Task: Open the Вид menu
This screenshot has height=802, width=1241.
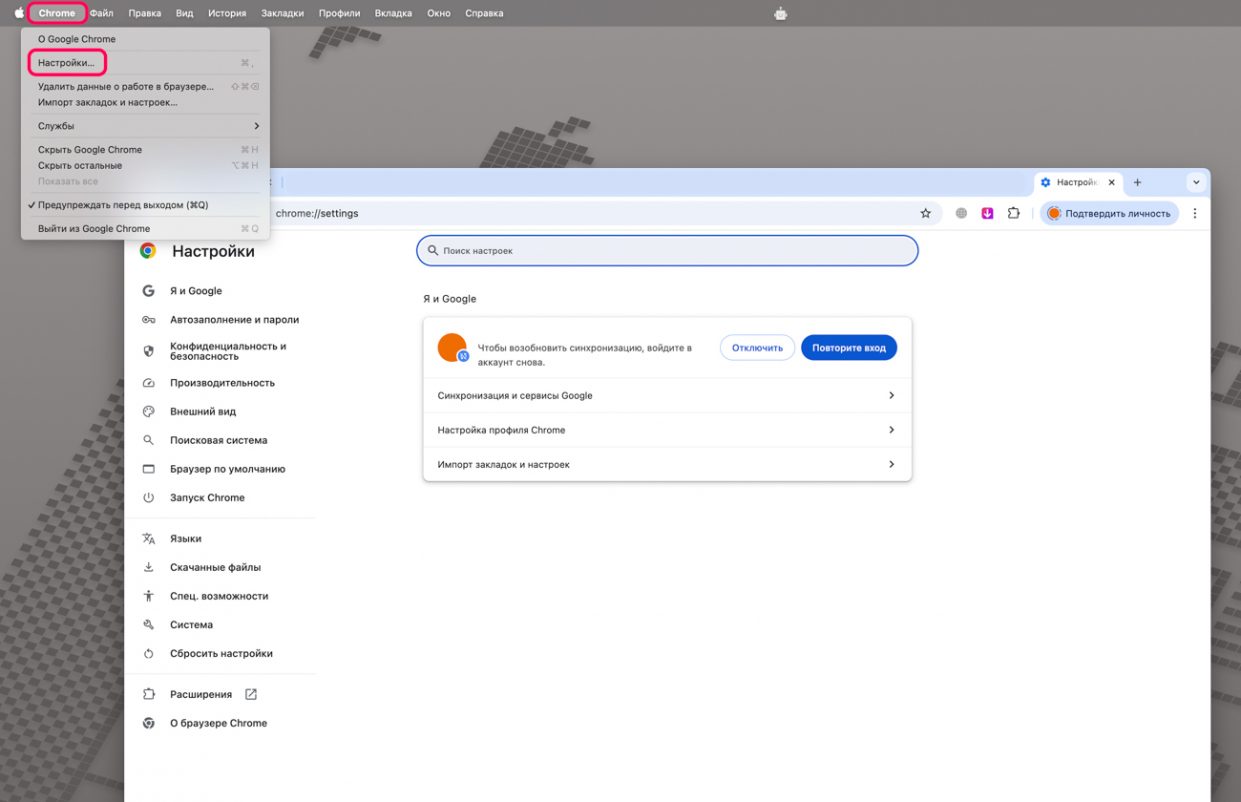Action: click(x=184, y=13)
